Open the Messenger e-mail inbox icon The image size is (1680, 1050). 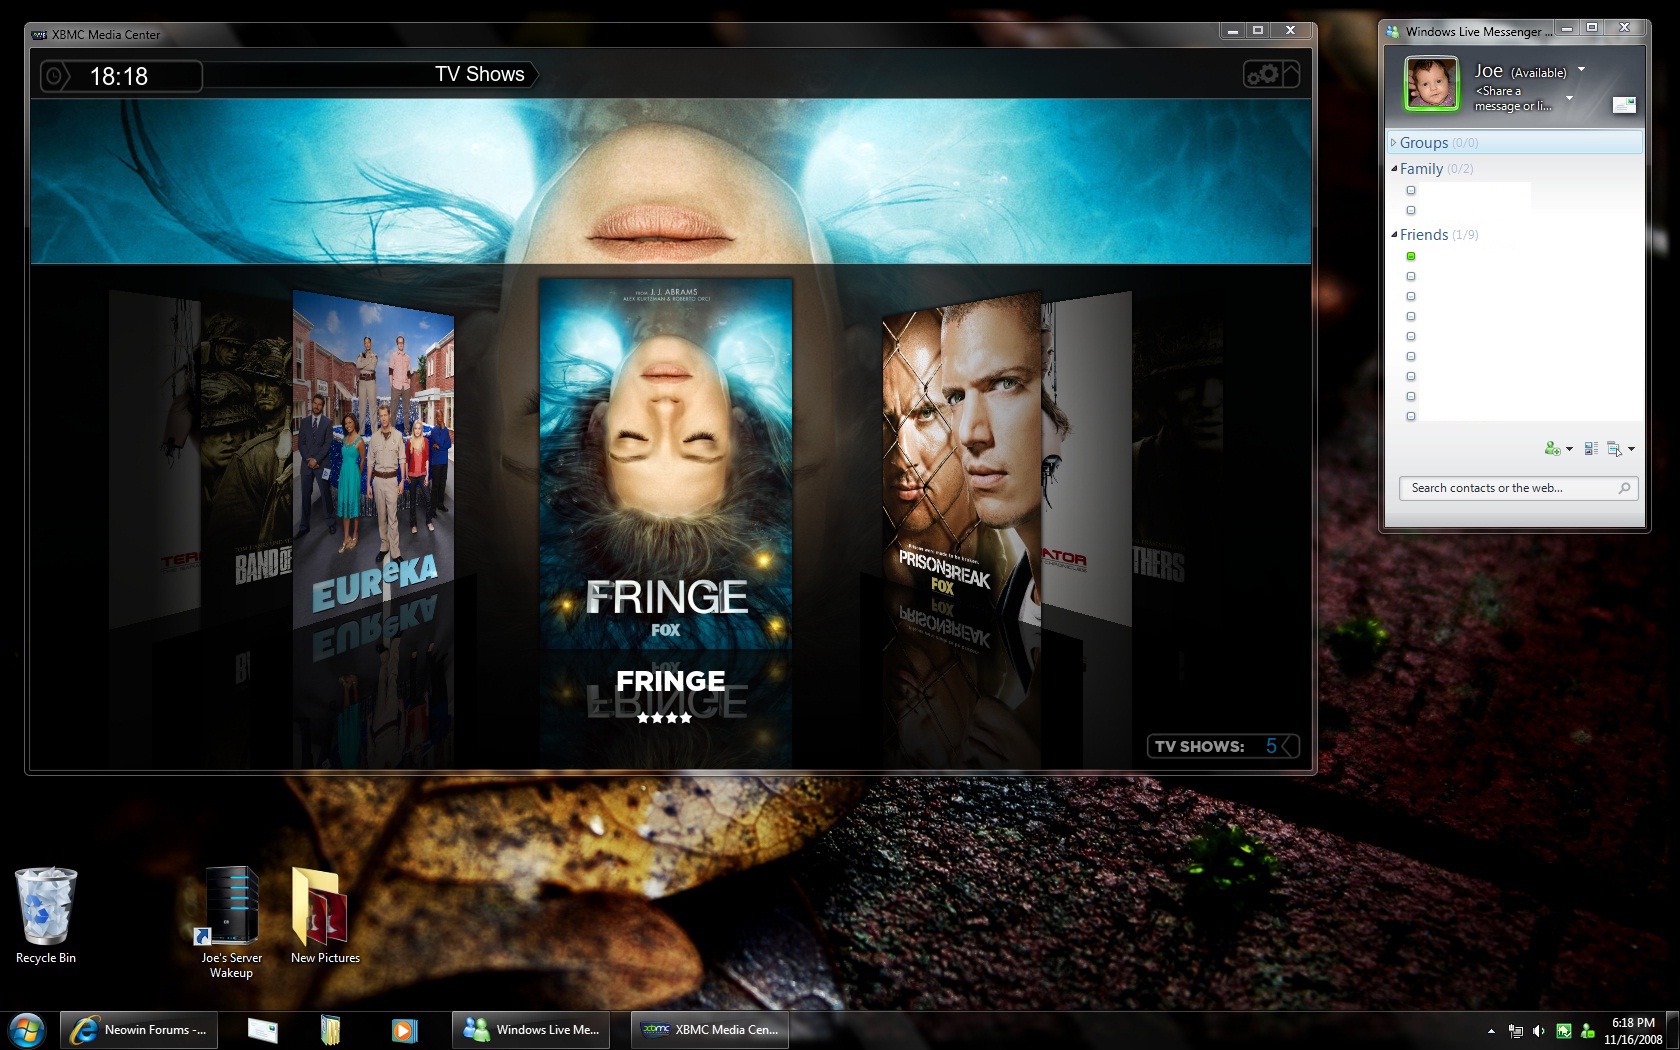click(1624, 105)
